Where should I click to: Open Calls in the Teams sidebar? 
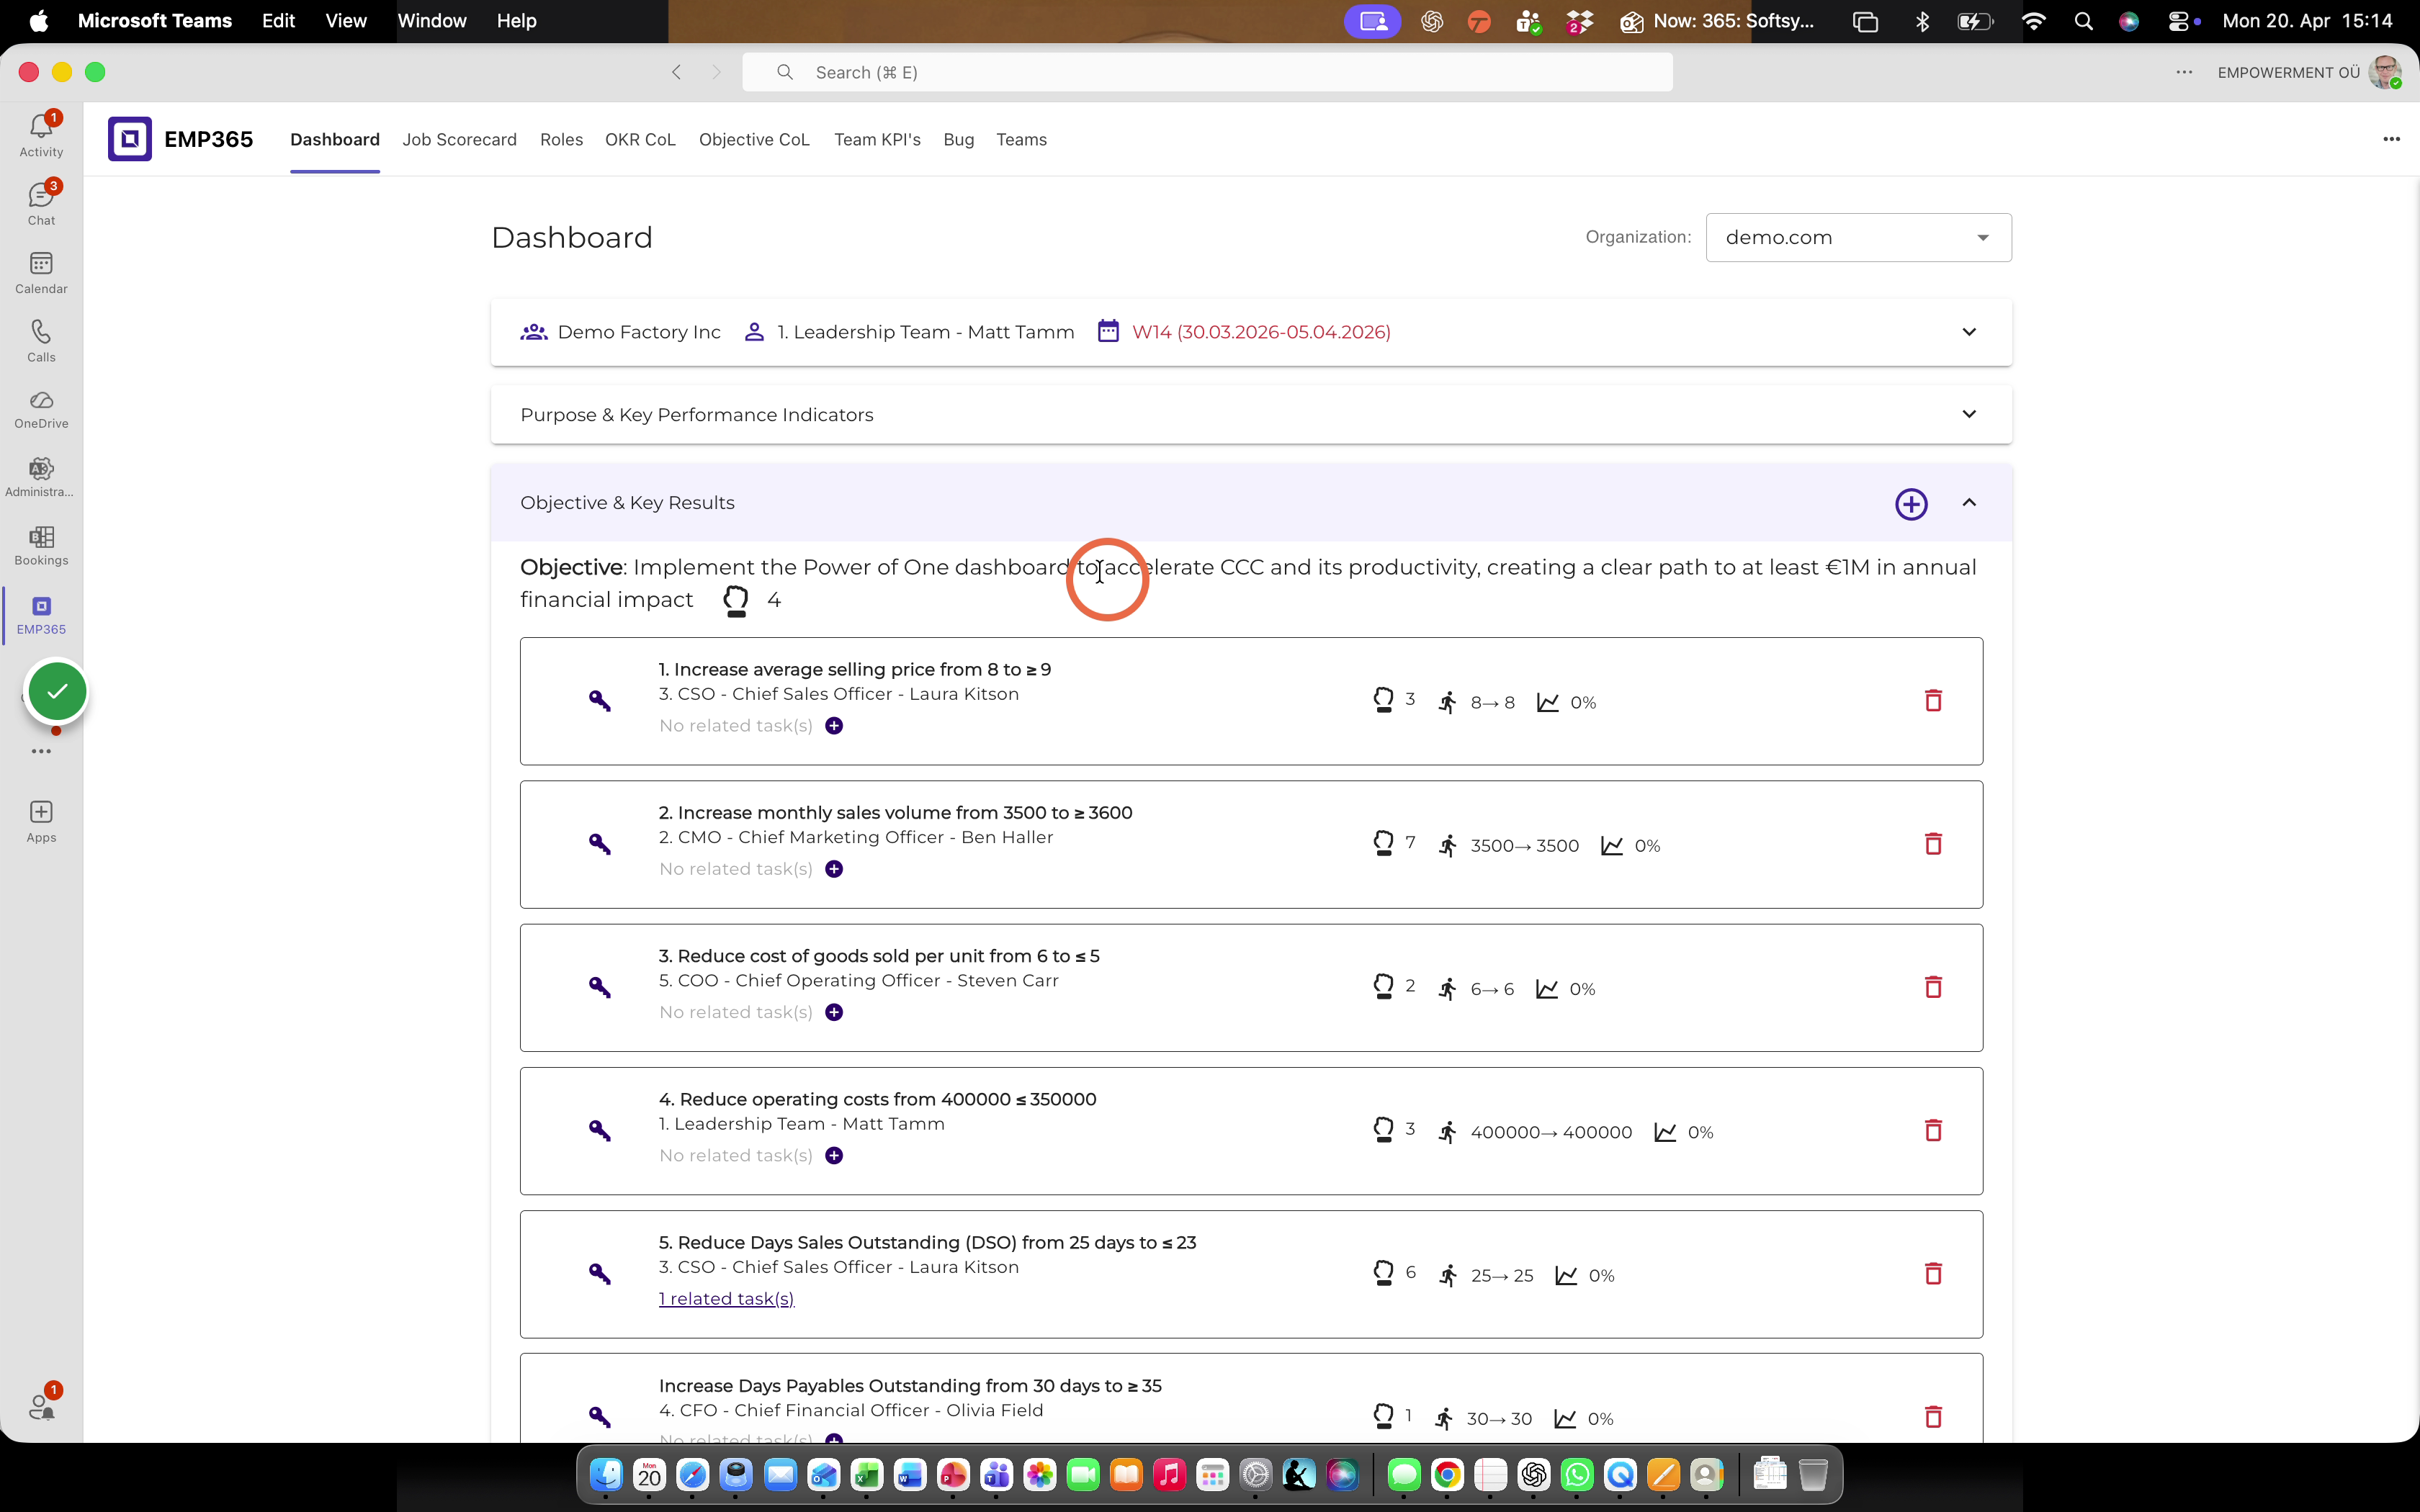coord(41,340)
